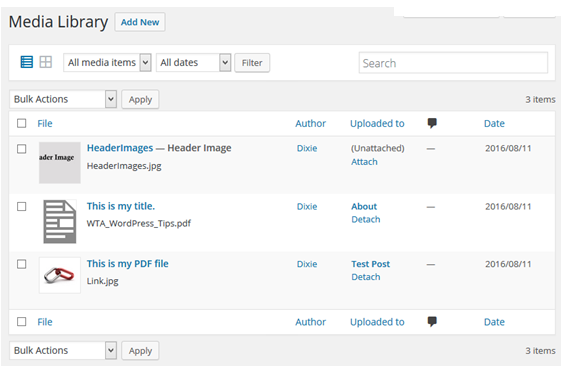Sort by Author column in header
This screenshot has height=367, width=565.
point(311,124)
